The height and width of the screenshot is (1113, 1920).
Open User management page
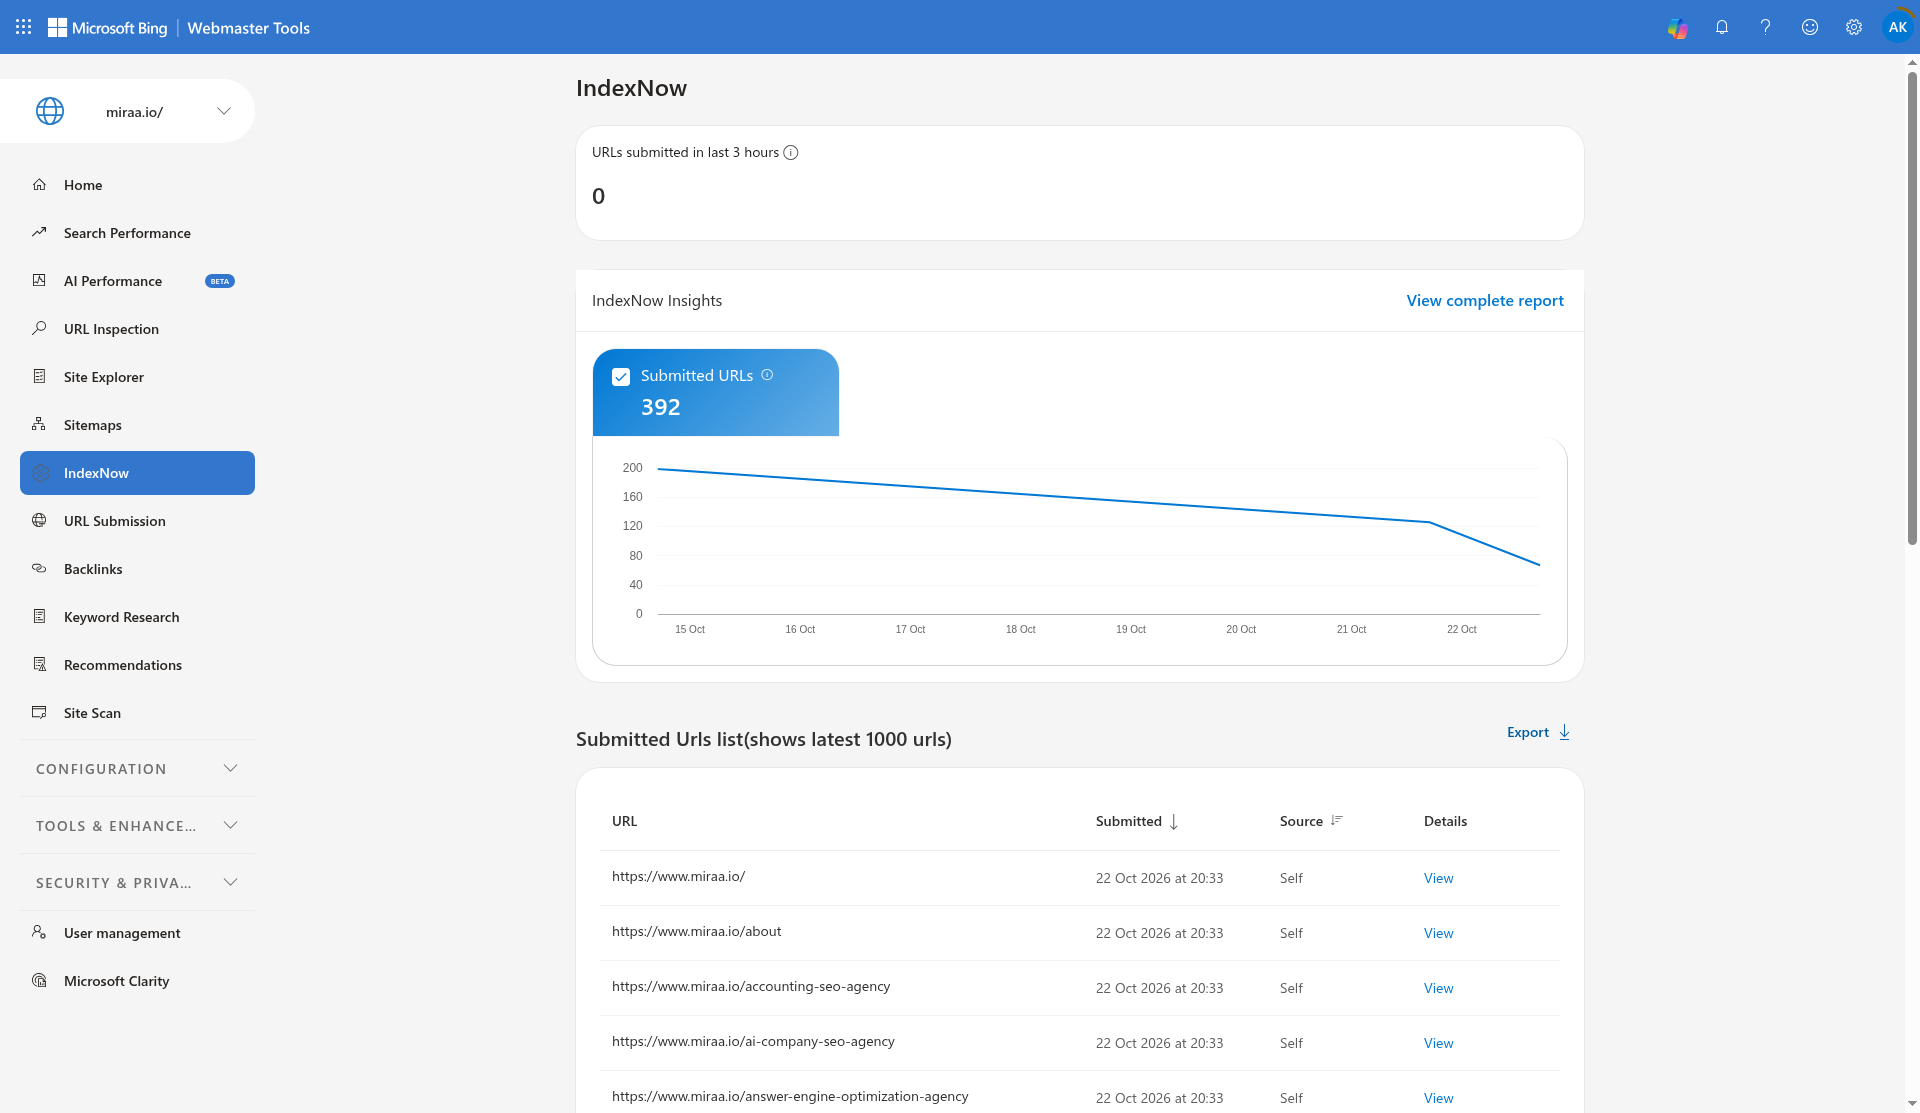coord(137,933)
